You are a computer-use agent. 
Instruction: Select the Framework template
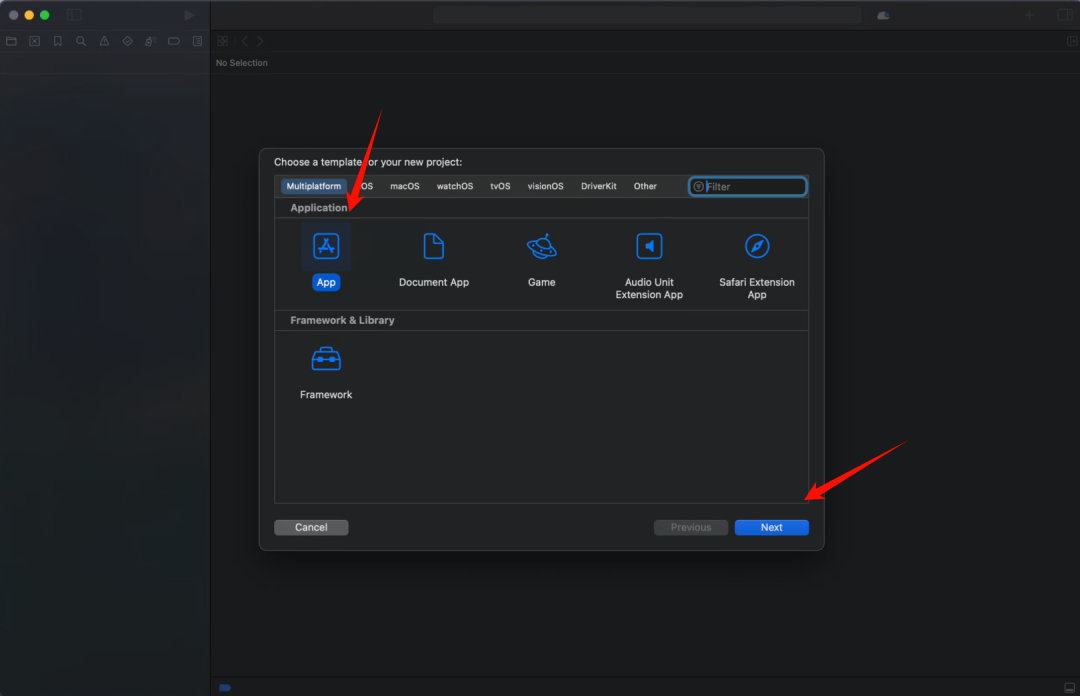click(x=326, y=358)
